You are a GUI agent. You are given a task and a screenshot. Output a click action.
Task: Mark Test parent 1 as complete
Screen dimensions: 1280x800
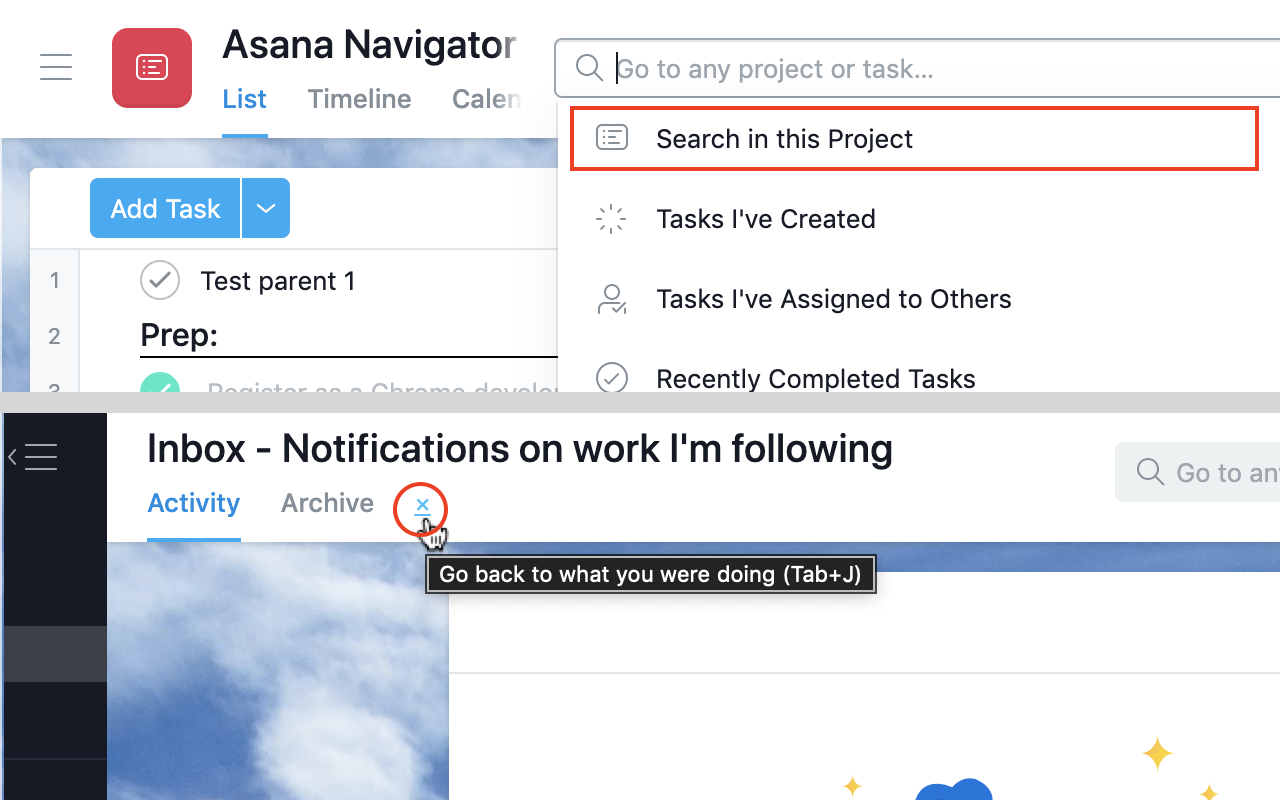pos(160,281)
